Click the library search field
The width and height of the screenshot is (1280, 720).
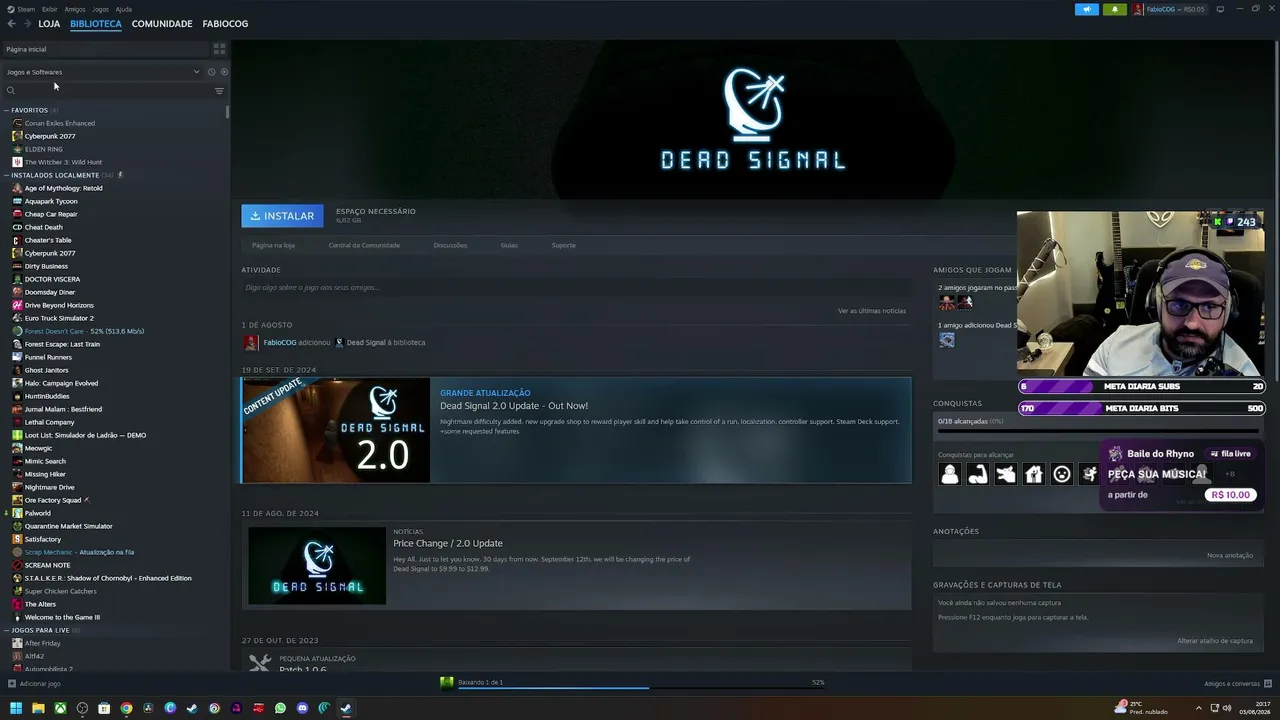[x=108, y=91]
